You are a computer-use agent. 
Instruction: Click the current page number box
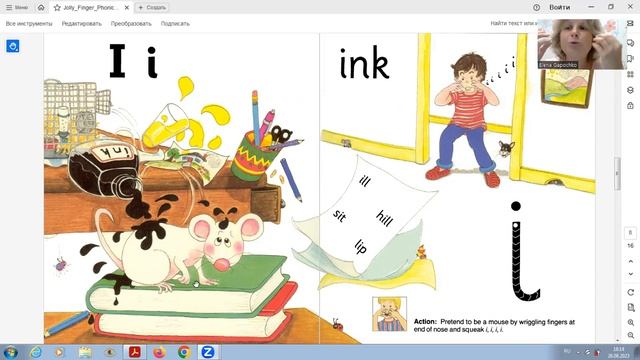tap(630, 233)
